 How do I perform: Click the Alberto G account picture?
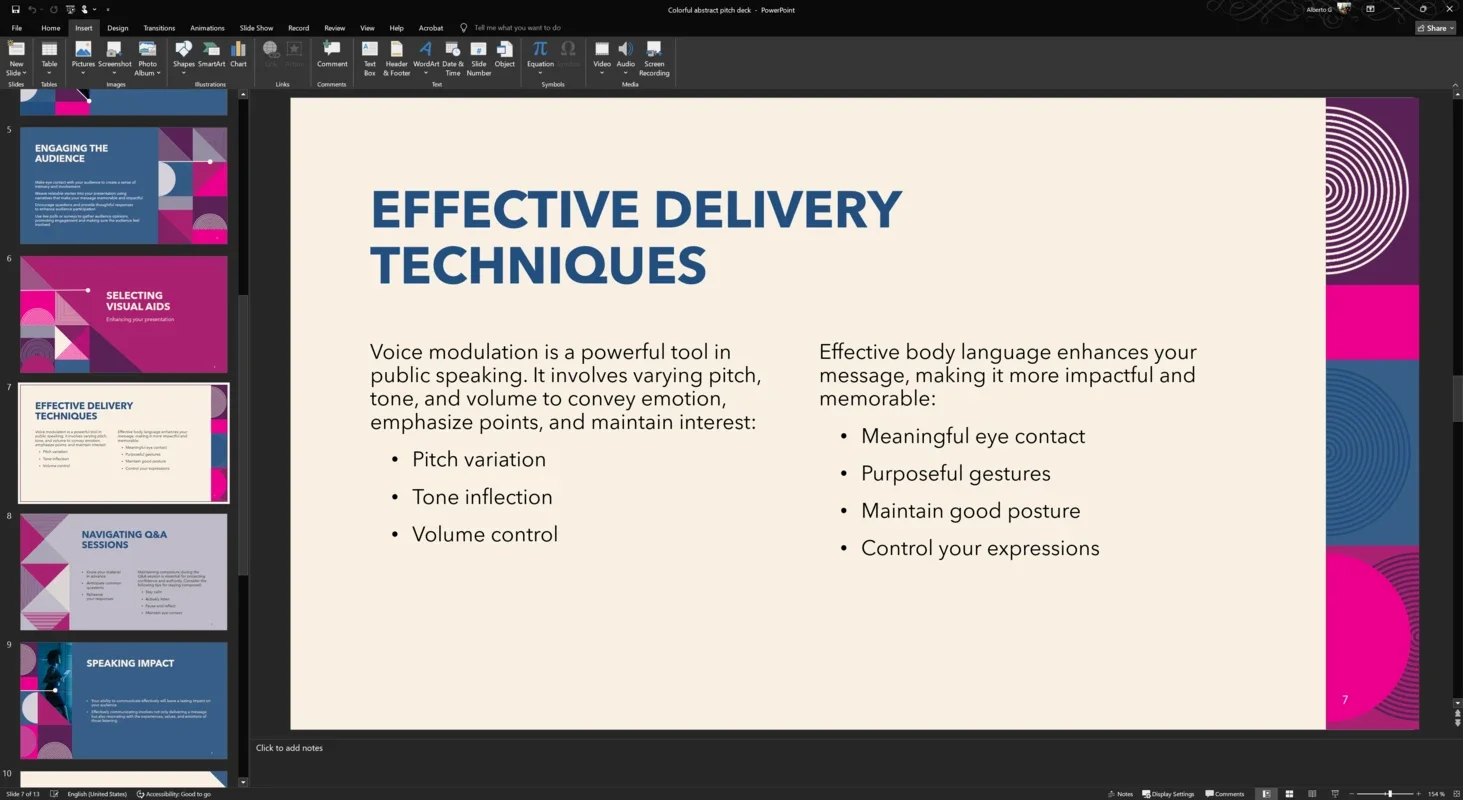pyautogui.click(x=1344, y=8)
